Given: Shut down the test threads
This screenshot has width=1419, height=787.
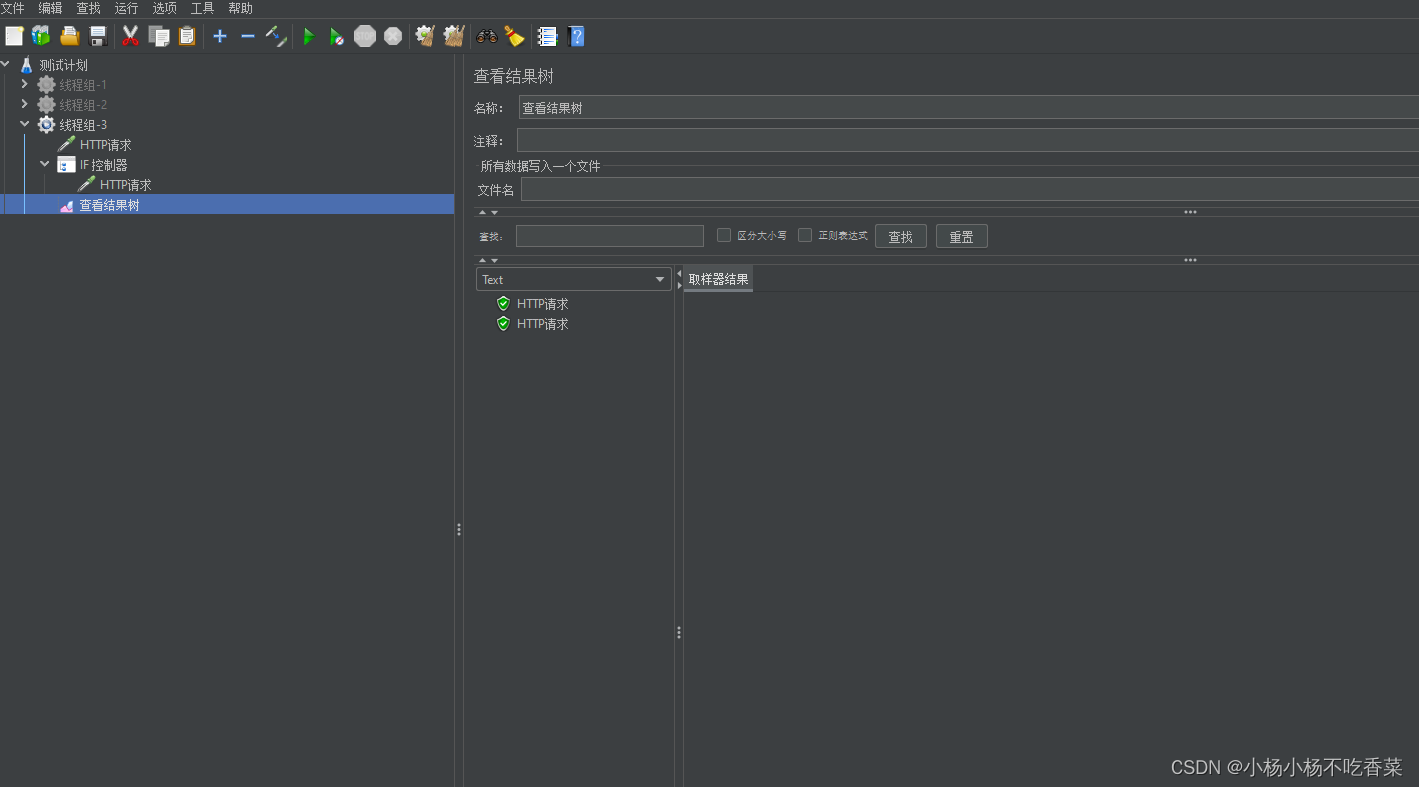Looking at the screenshot, I should [393, 37].
